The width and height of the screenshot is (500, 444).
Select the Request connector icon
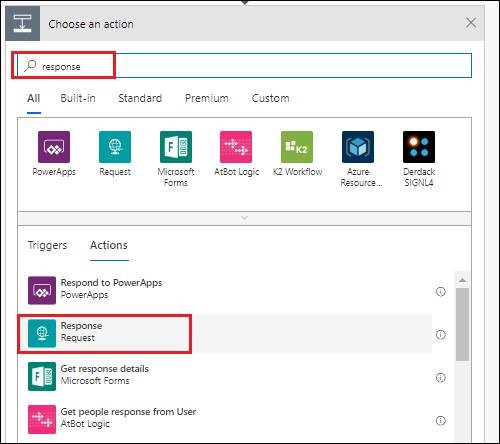115,147
